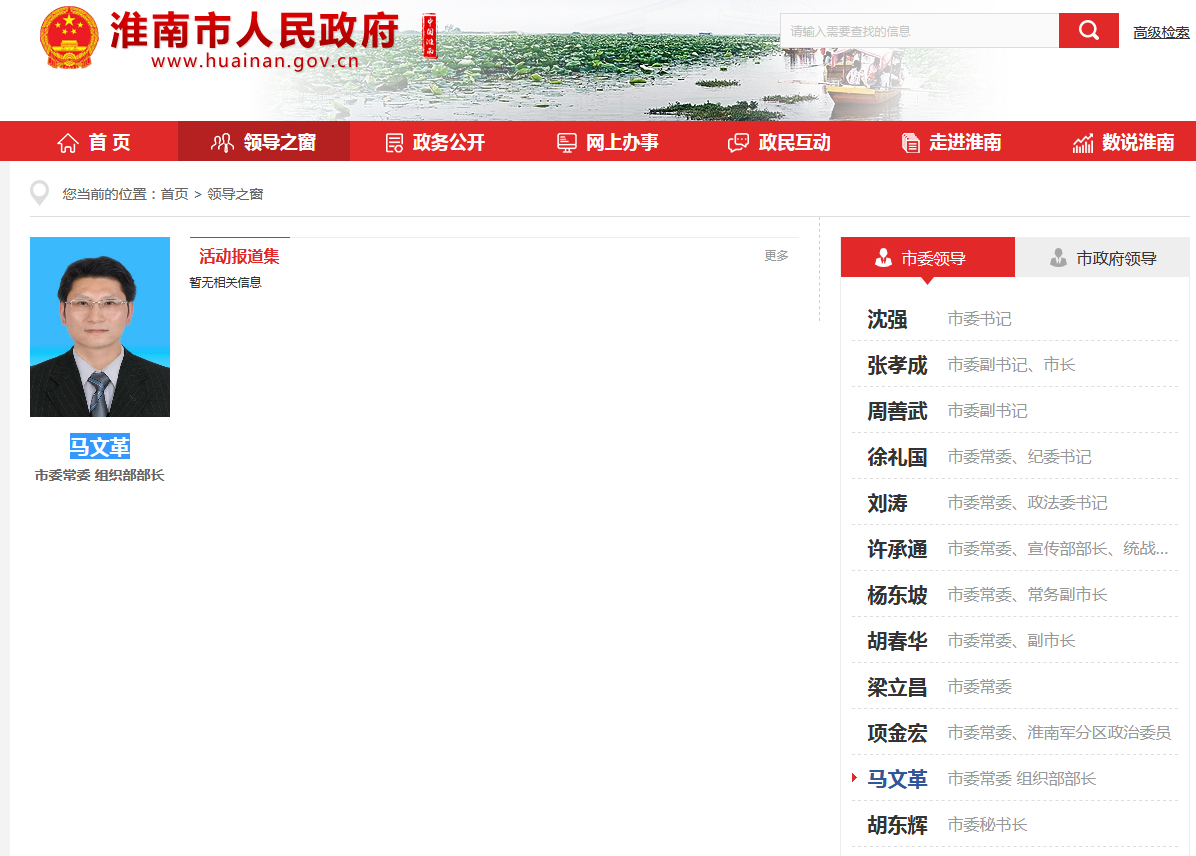Open leader 周善武 in the list
This screenshot has height=856, width=1196.
pos(897,411)
